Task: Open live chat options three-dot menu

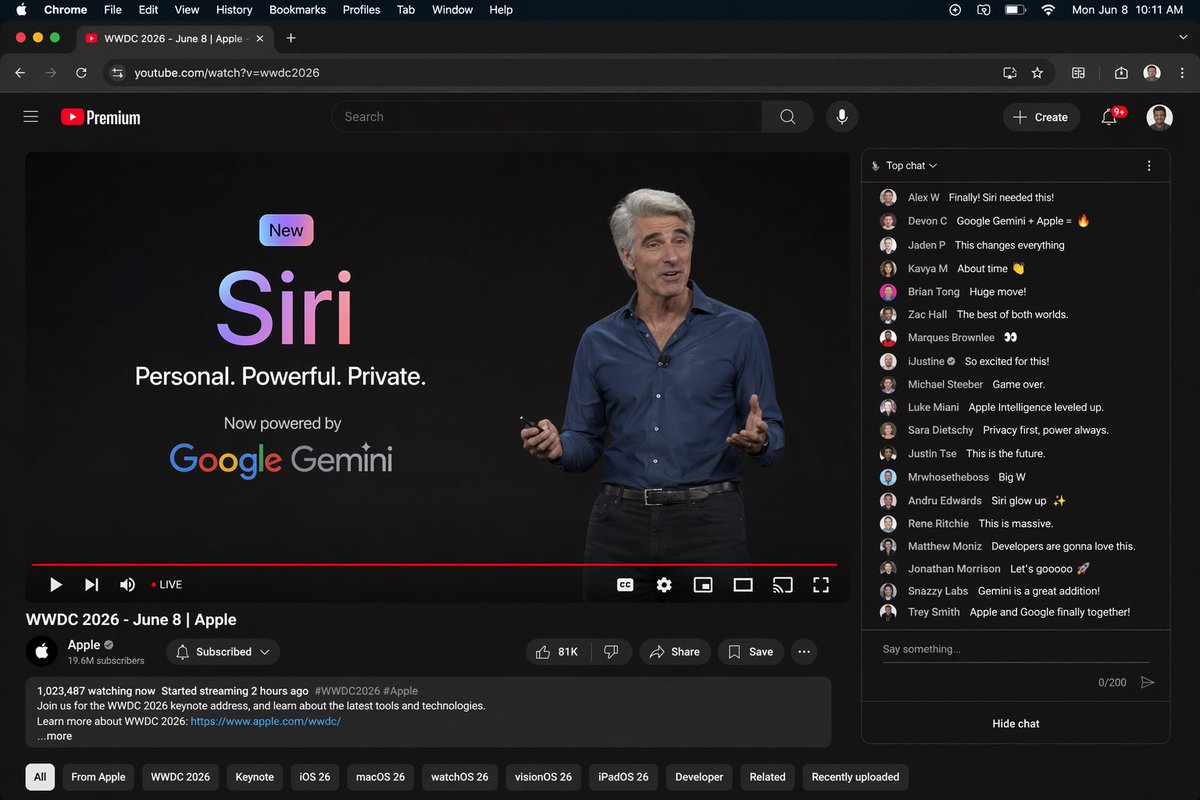Action: pos(1149,166)
